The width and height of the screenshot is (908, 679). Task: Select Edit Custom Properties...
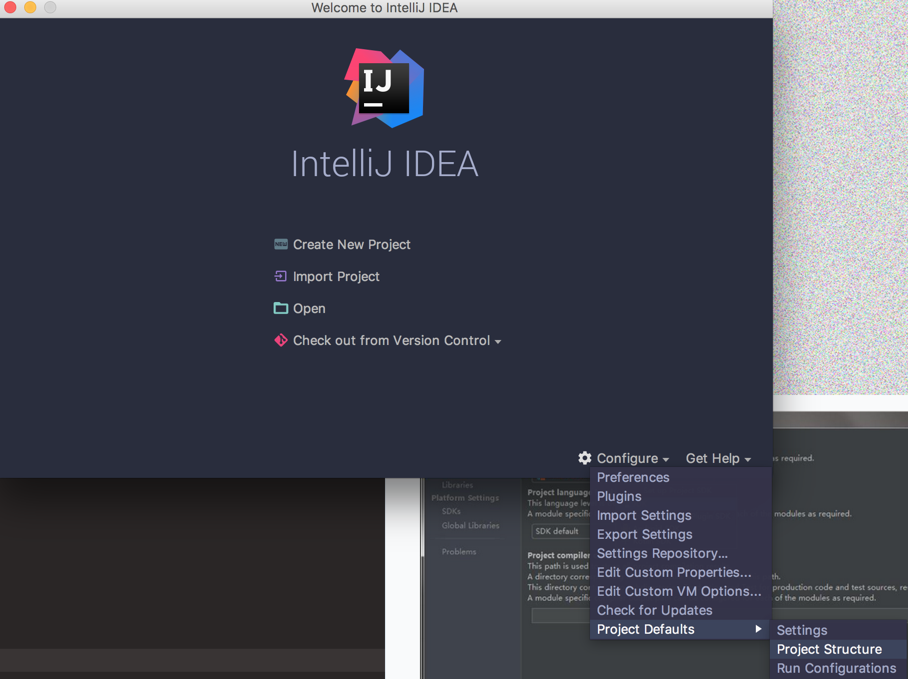tap(680, 572)
